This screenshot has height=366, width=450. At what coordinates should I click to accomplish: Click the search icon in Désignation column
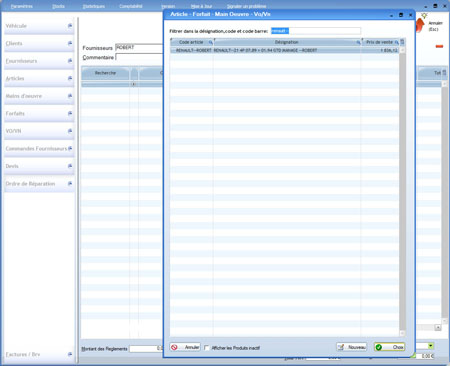358,42
